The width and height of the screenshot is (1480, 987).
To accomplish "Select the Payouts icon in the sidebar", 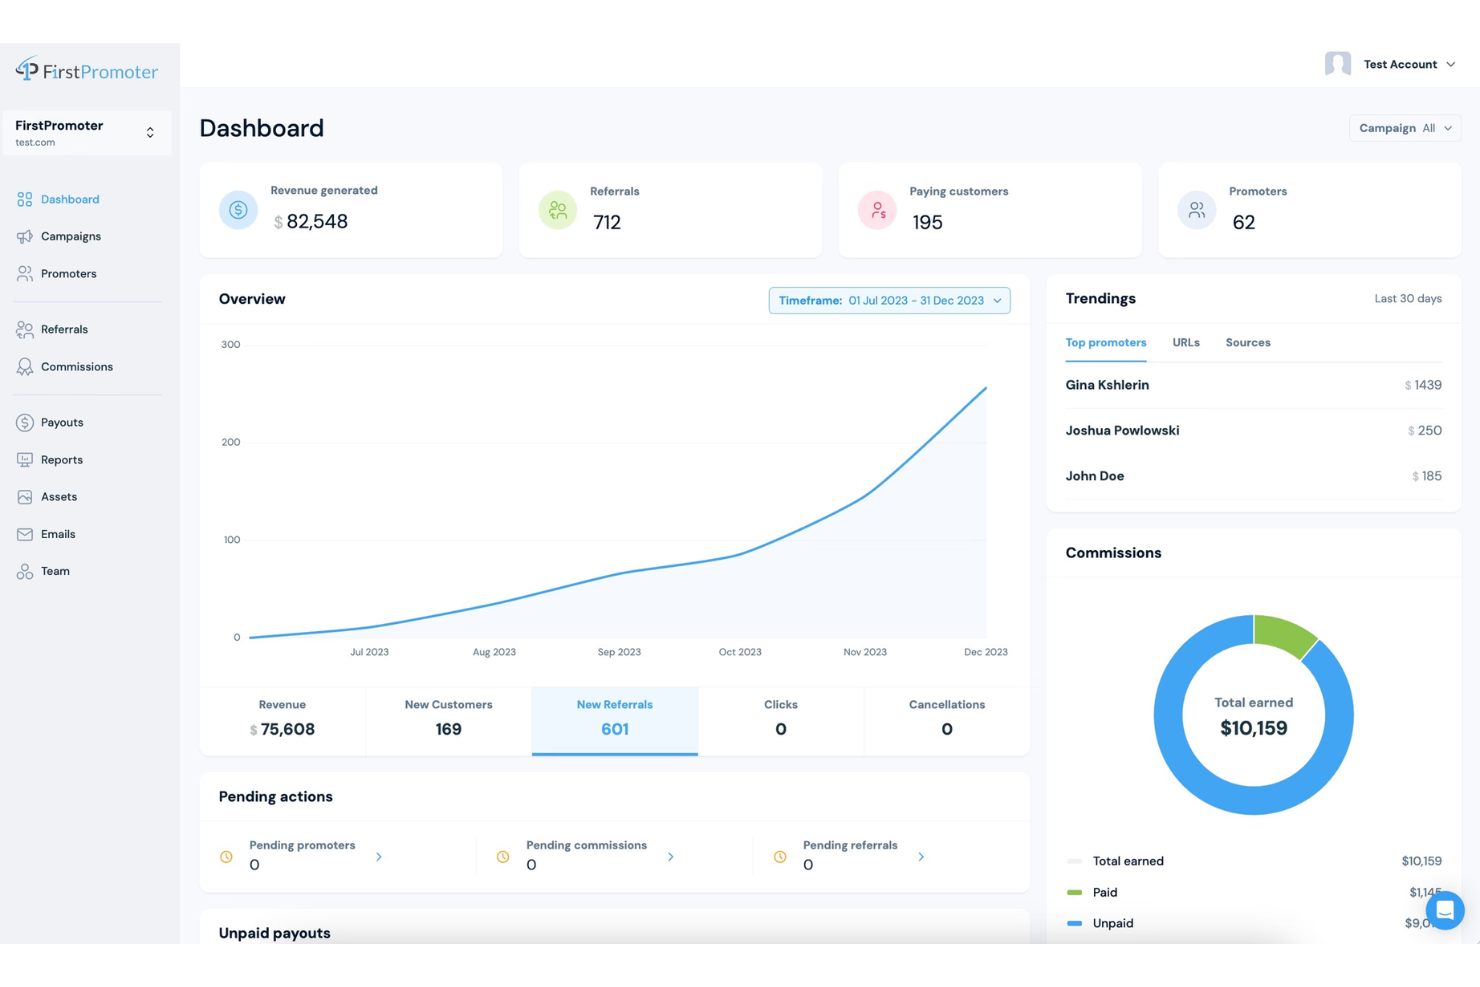I will 24,422.
